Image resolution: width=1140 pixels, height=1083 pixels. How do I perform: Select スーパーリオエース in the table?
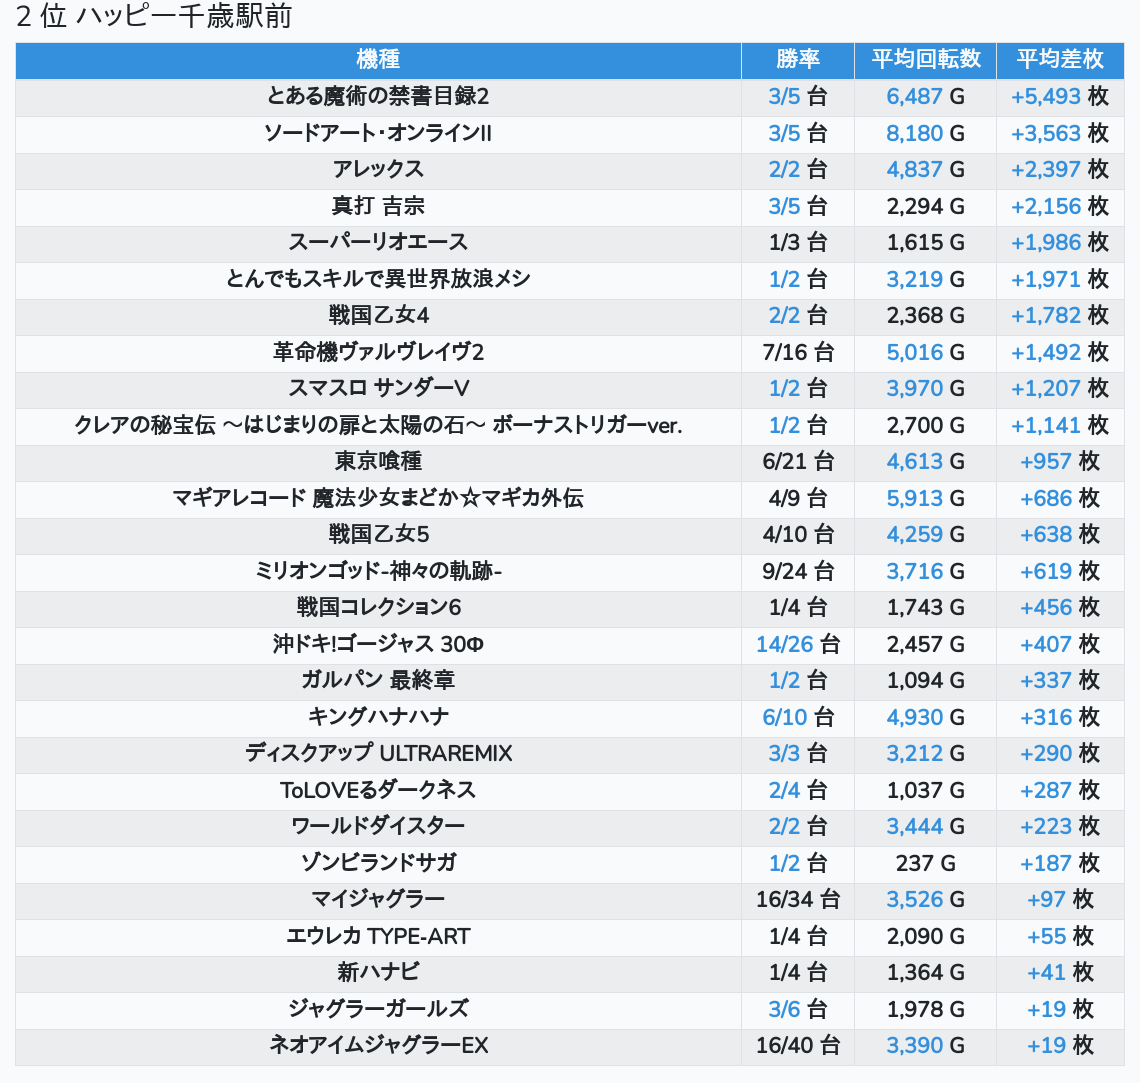click(x=378, y=242)
